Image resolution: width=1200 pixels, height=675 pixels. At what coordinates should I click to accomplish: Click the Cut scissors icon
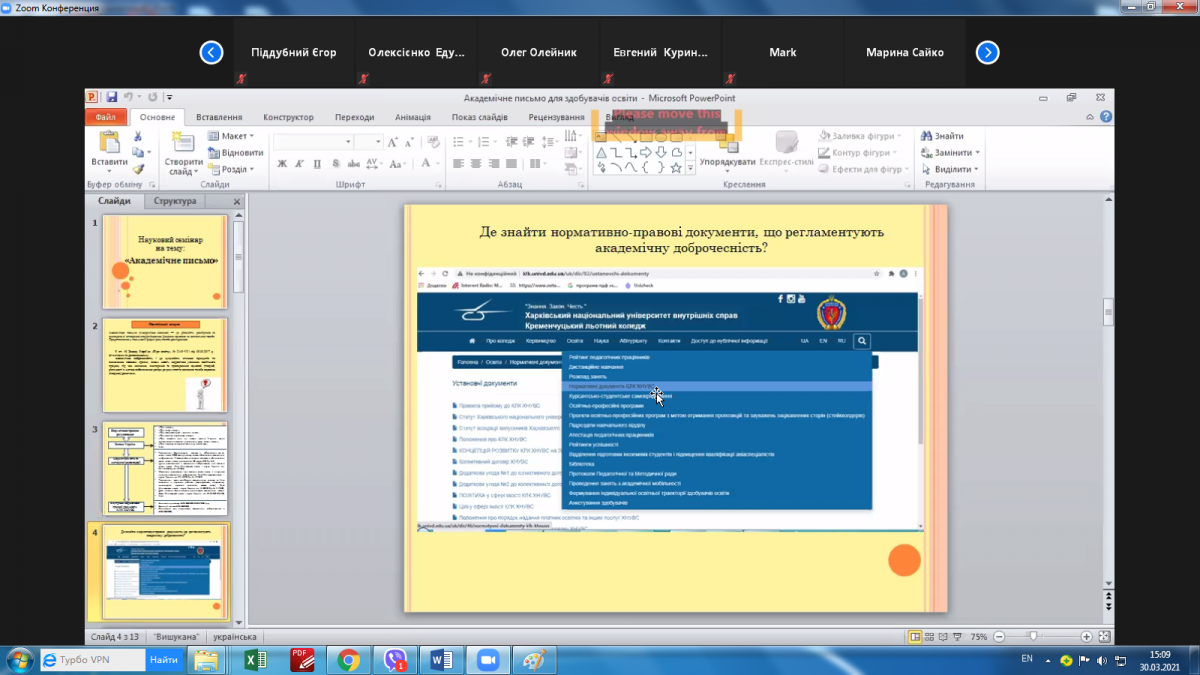click(x=139, y=136)
